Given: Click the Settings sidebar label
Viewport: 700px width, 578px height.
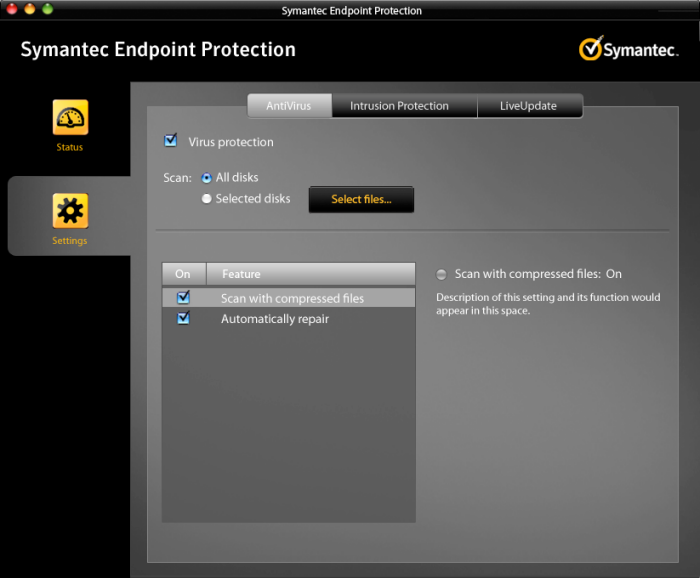Looking at the screenshot, I should pos(70,241).
